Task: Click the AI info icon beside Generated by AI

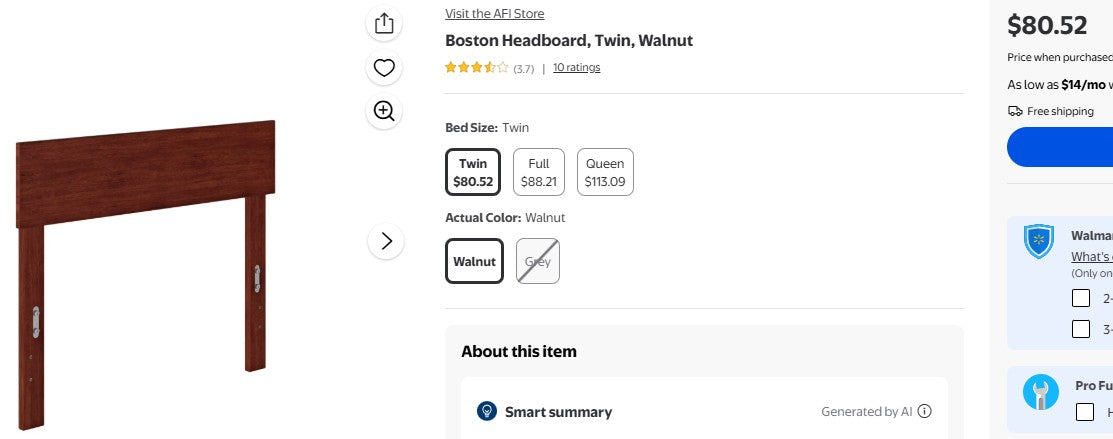Action: (x=925, y=411)
